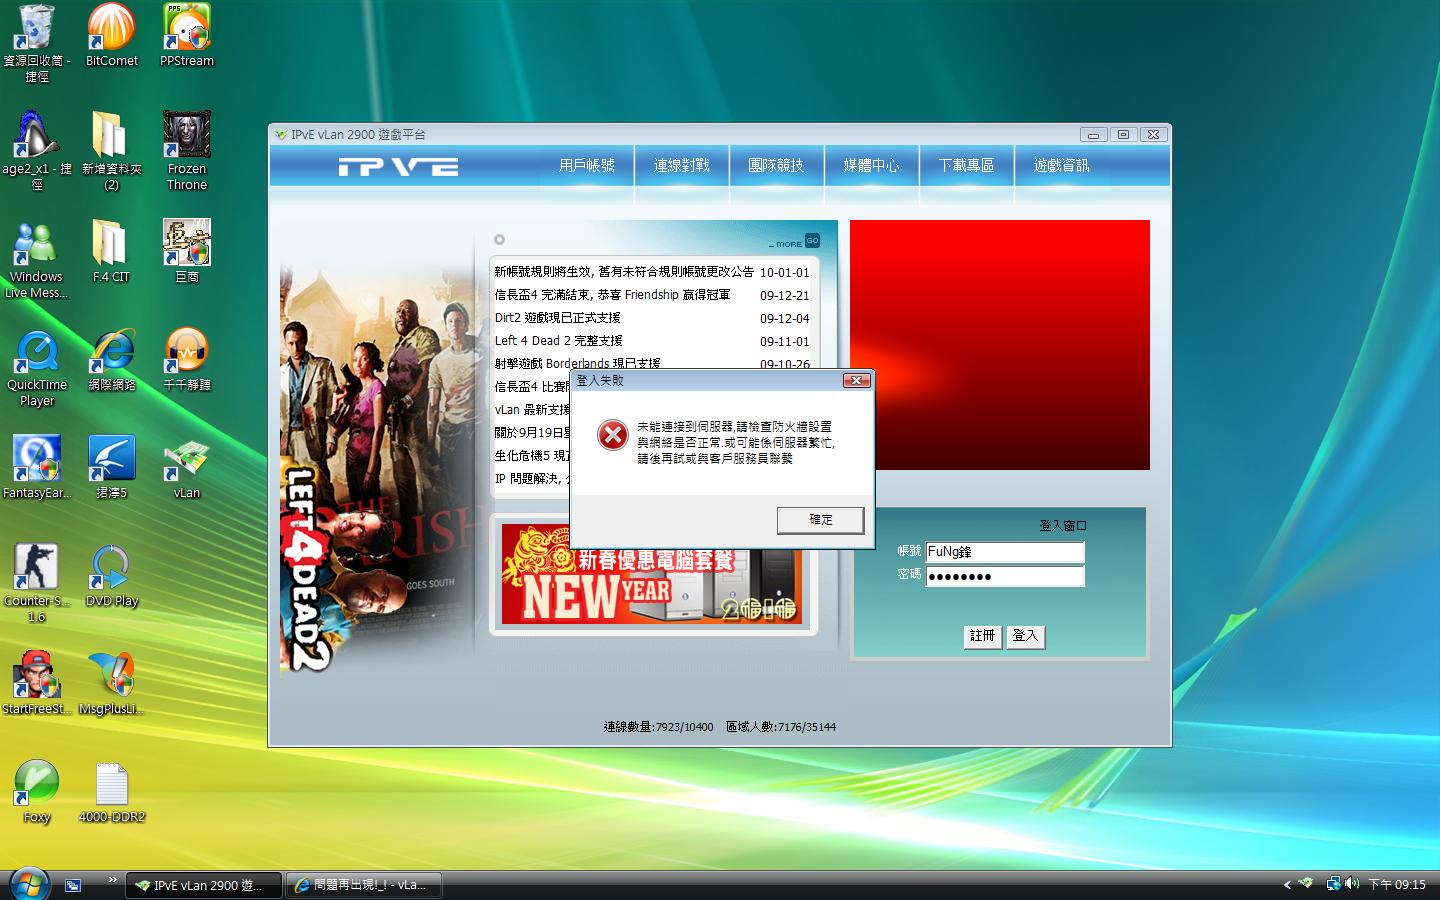Open news about 信長盃4 完滿結束
1440x900 pixels.
pyautogui.click(x=612, y=295)
